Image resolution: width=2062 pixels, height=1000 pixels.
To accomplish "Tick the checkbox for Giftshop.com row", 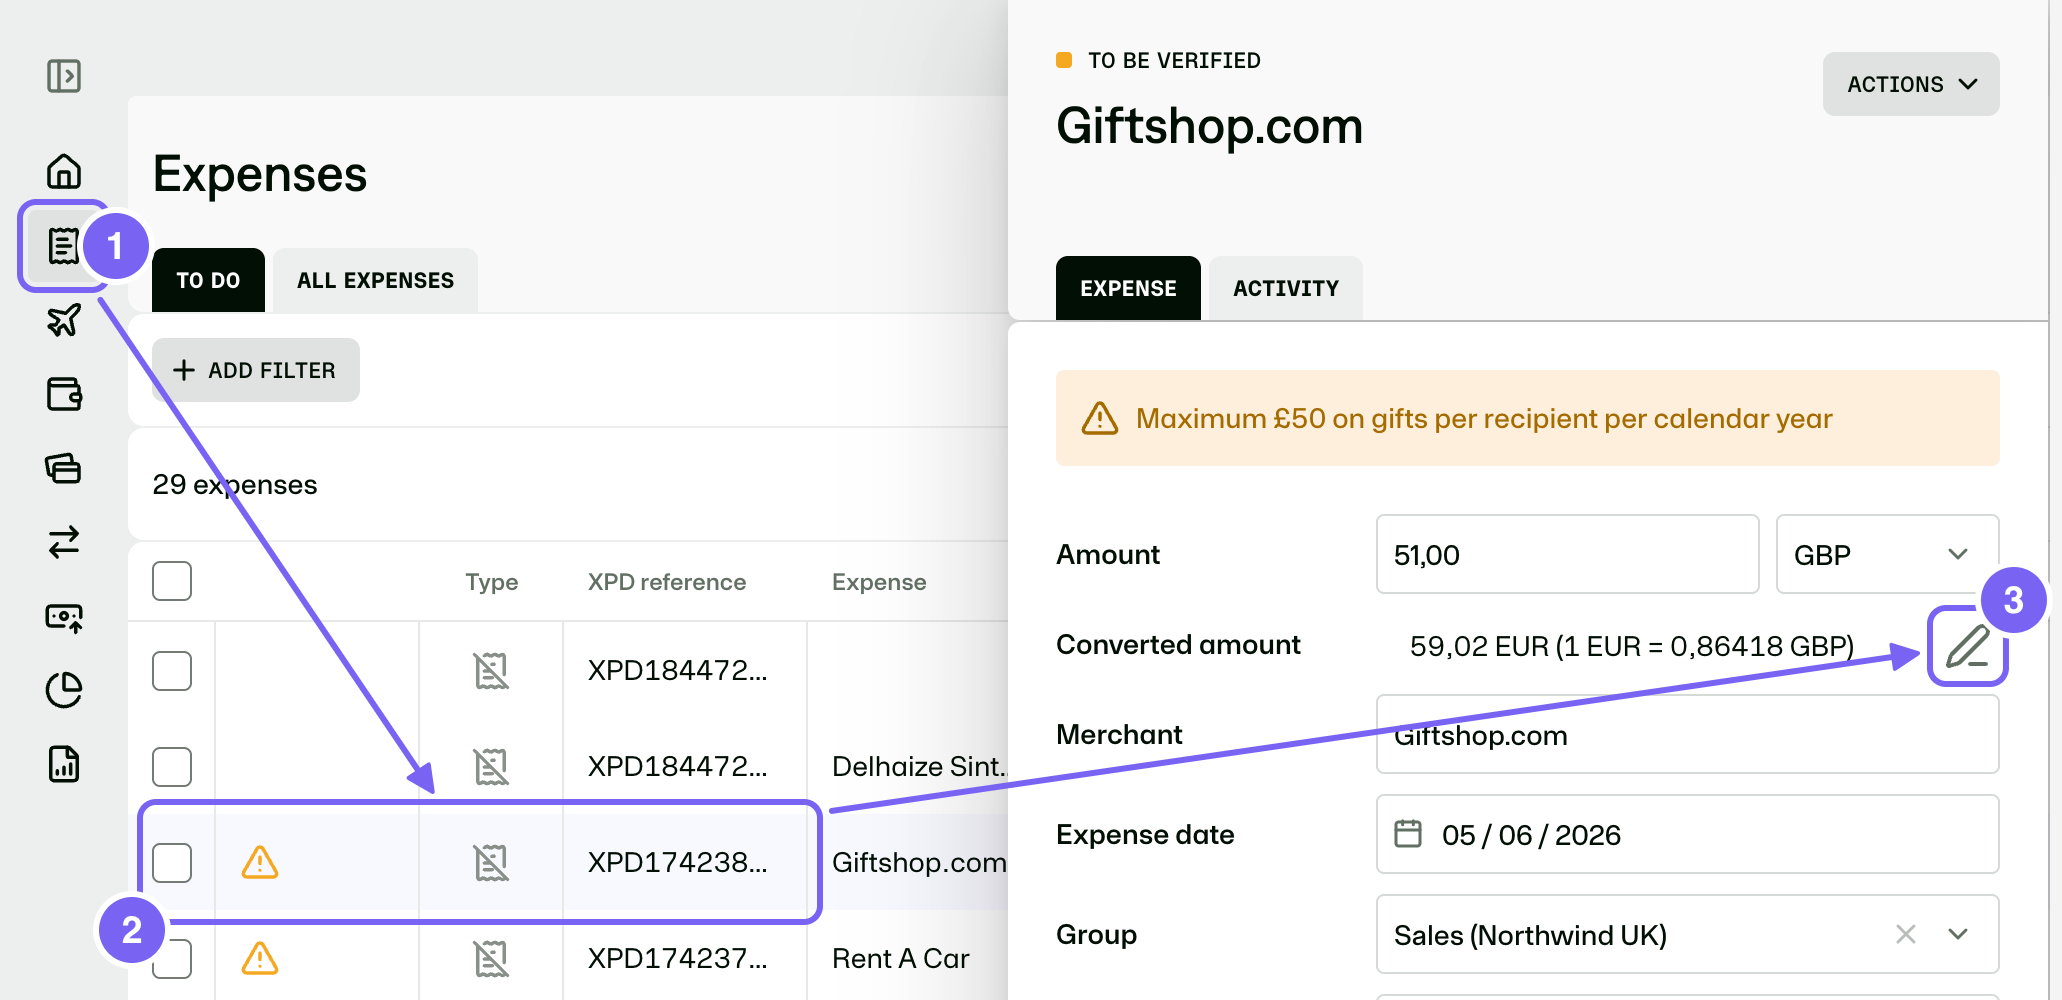I will (x=172, y=863).
